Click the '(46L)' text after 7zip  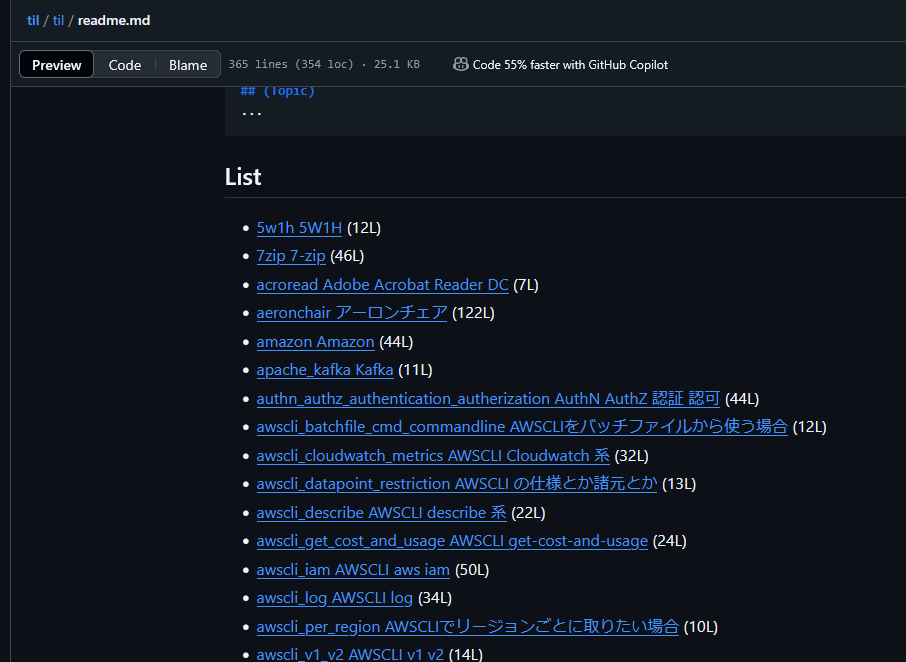click(347, 256)
